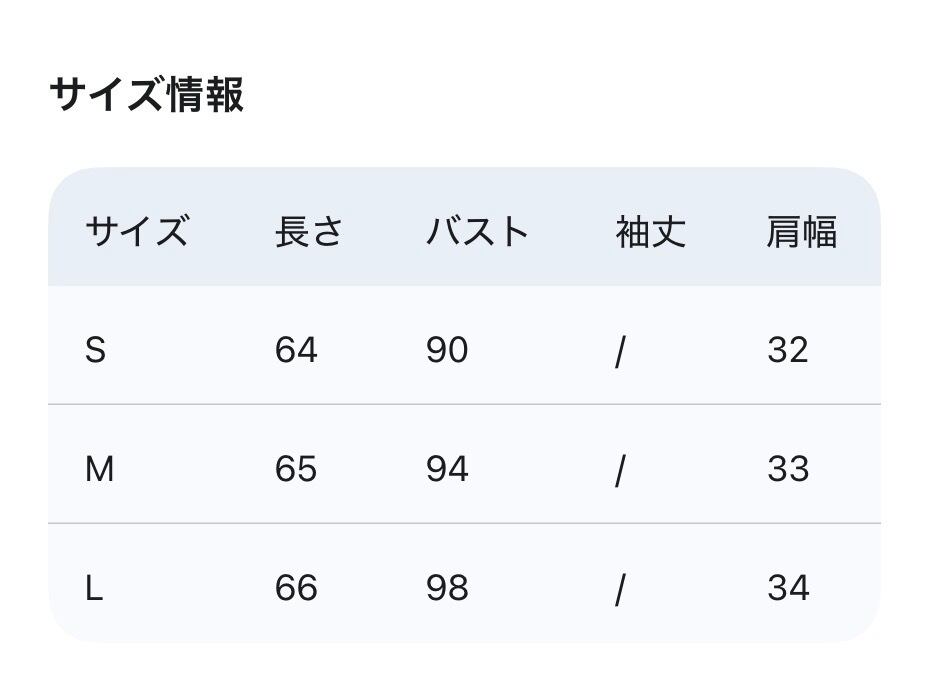This screenshot has height=685, width=949.
Task: Click the サイズ column header
Action: click(136, 232)
